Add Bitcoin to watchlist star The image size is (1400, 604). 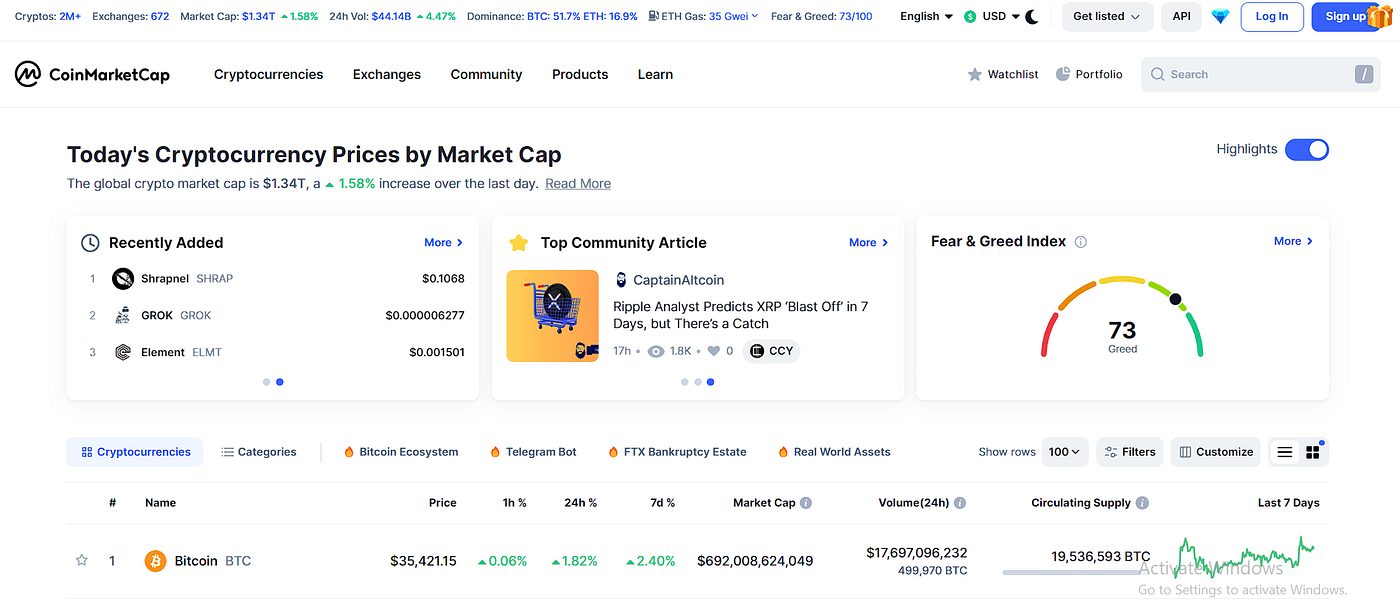pyautogui.click(x=82, y=561)
